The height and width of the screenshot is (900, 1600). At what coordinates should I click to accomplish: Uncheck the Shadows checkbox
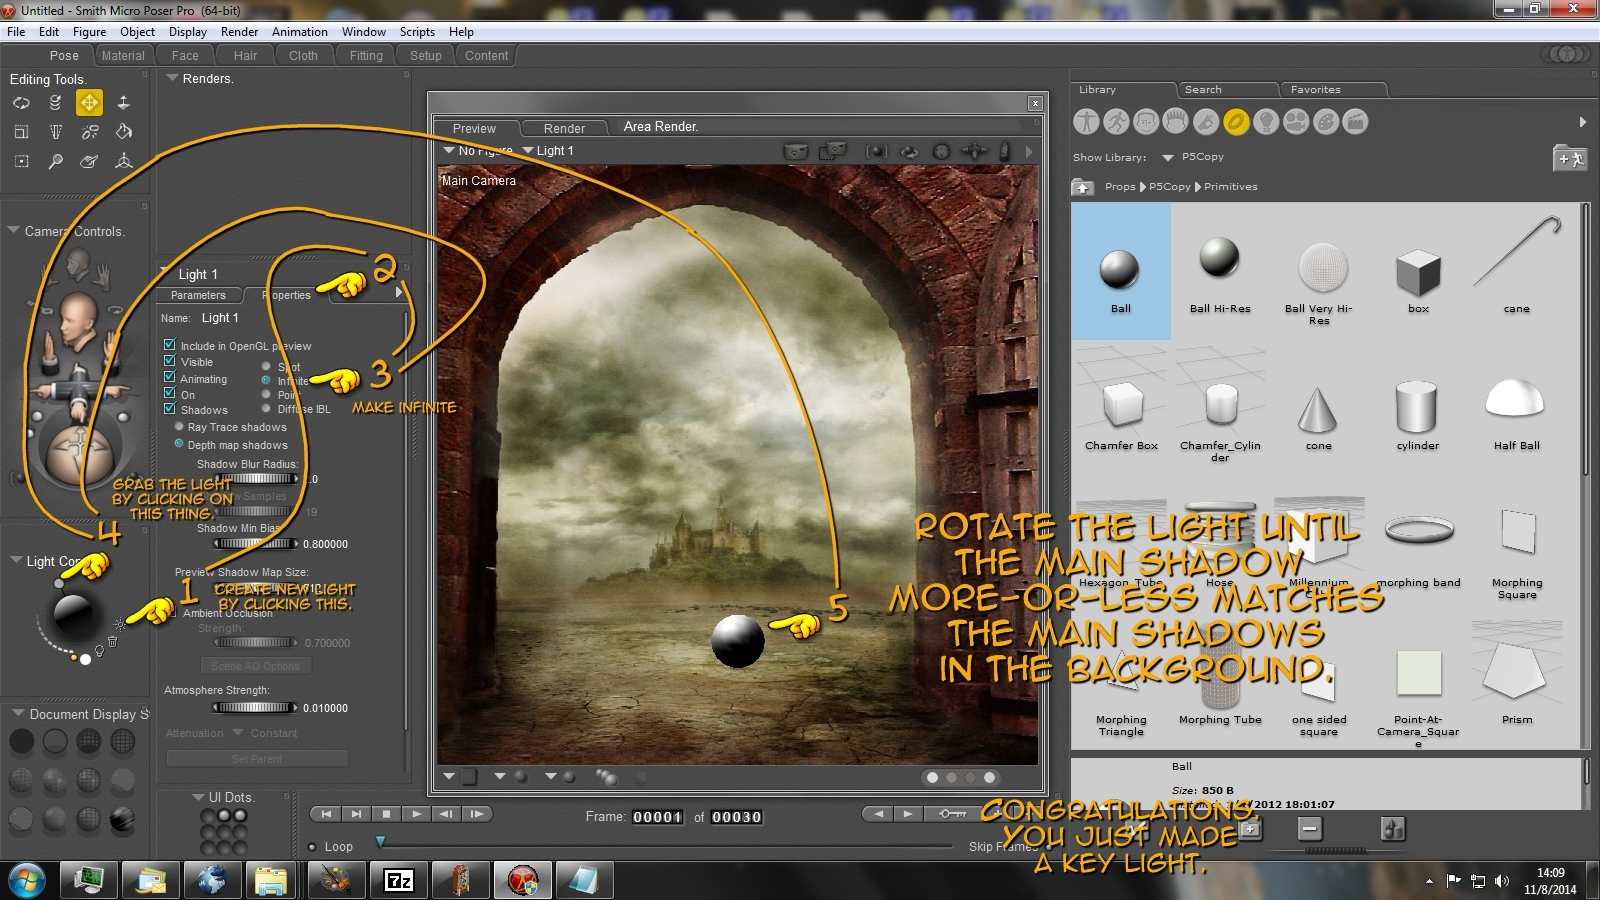point(170,409)
